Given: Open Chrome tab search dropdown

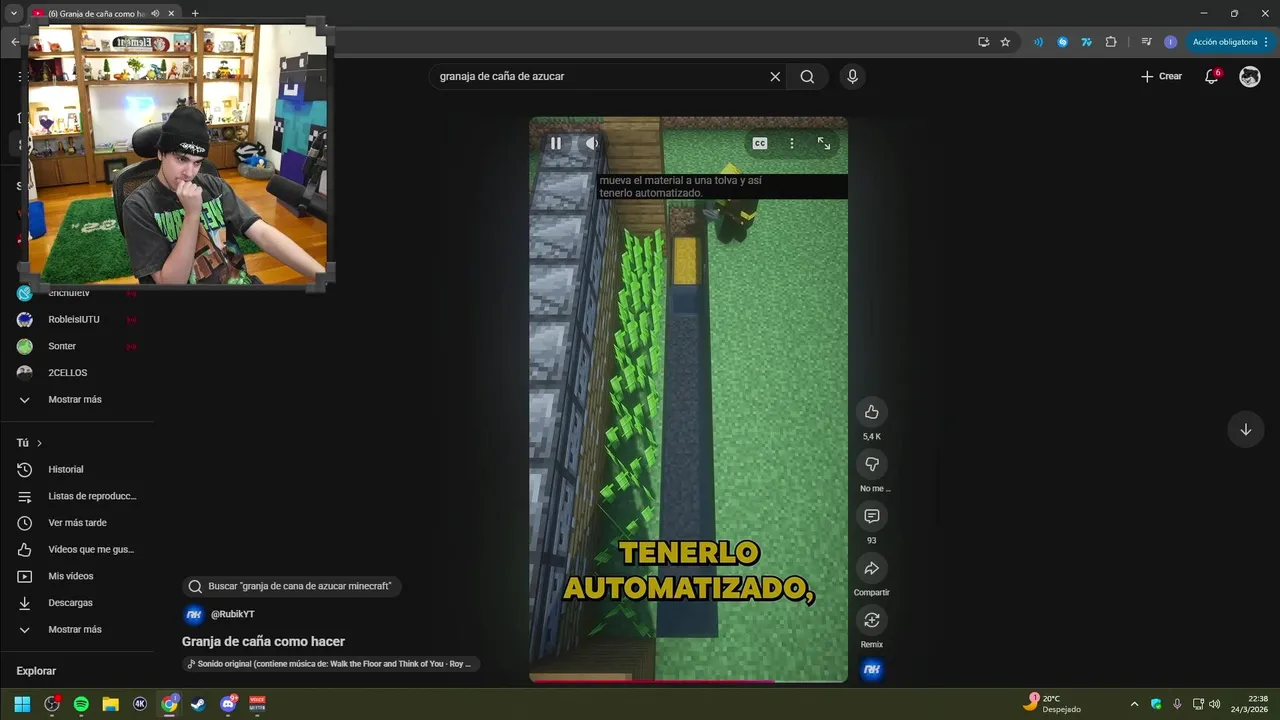Looking at the screenshot, I should point(14,14).
